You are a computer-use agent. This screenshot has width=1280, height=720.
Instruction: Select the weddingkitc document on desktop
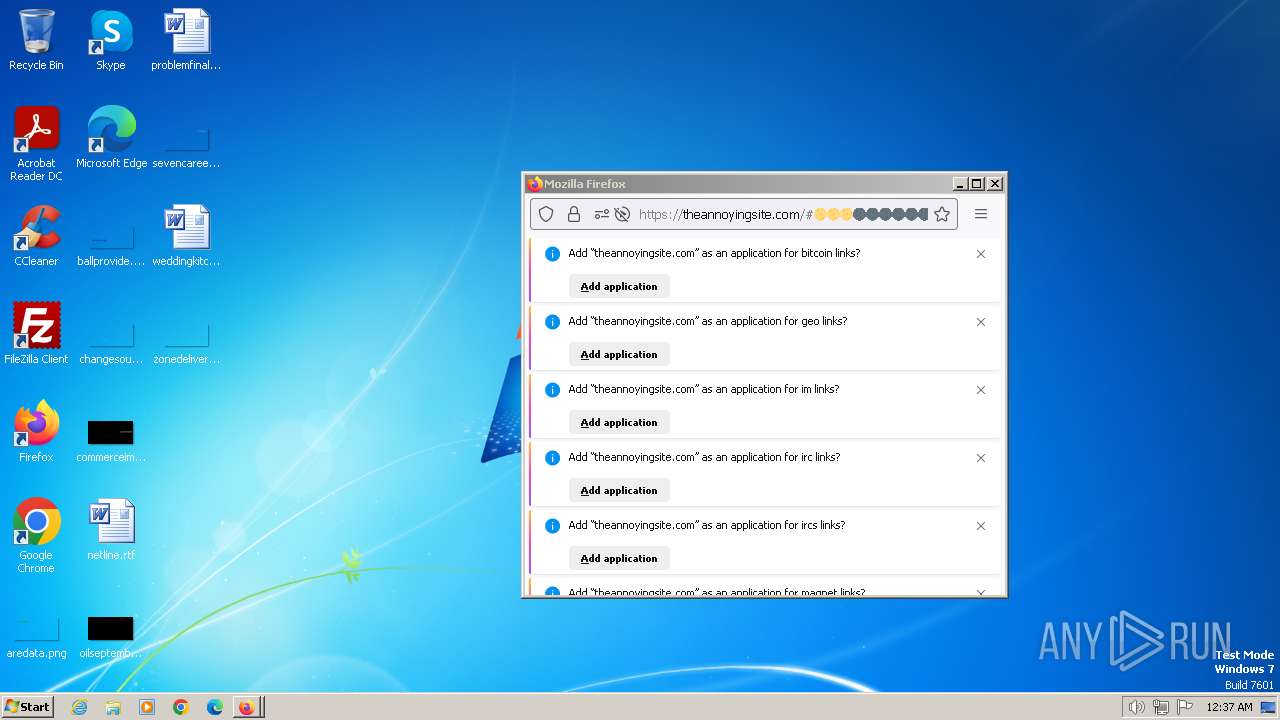pyautogui.click(x=186, y=236)
